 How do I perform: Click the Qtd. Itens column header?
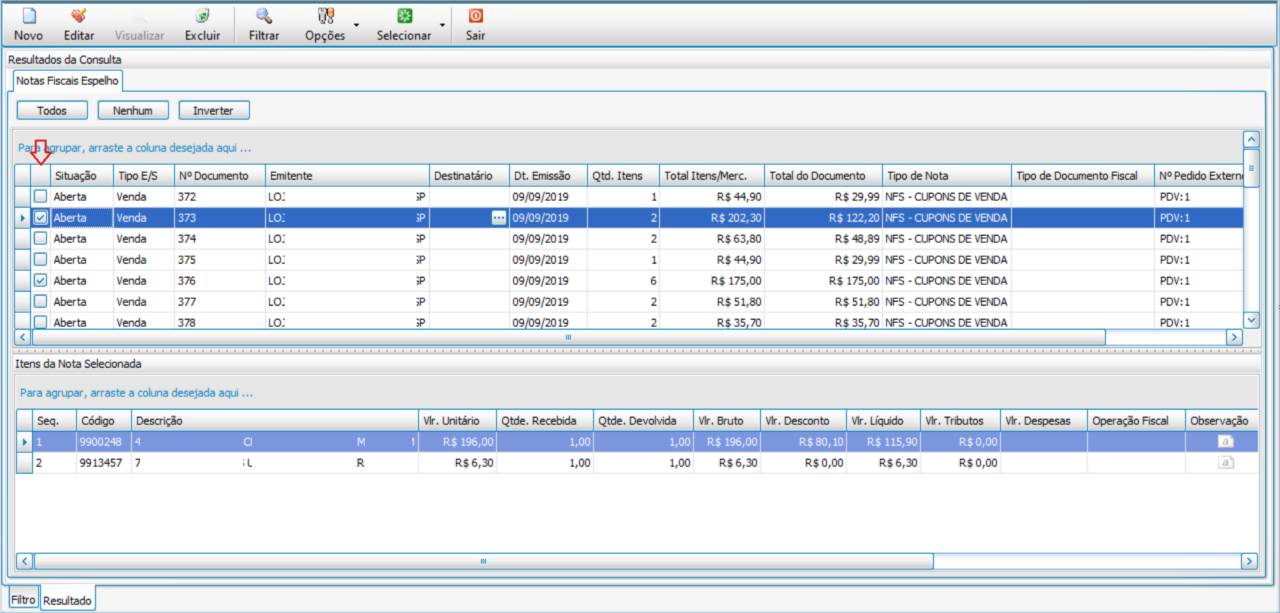624,176
